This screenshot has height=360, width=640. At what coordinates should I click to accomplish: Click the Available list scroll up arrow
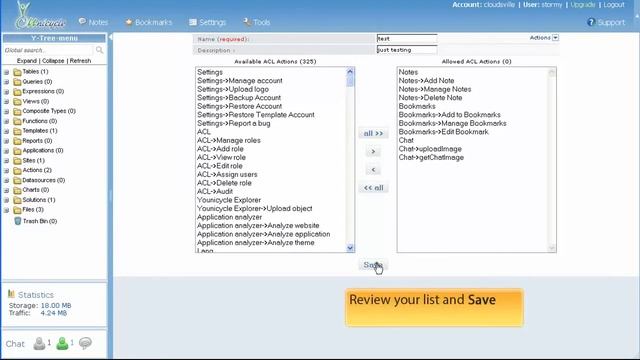coord(350,71)
